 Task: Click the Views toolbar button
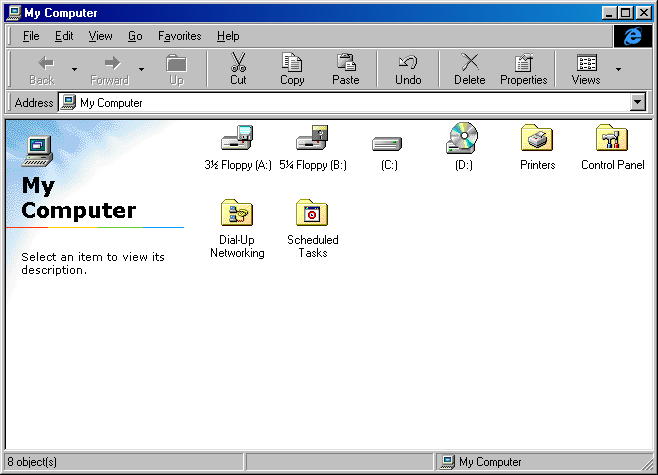coord(586,69)
